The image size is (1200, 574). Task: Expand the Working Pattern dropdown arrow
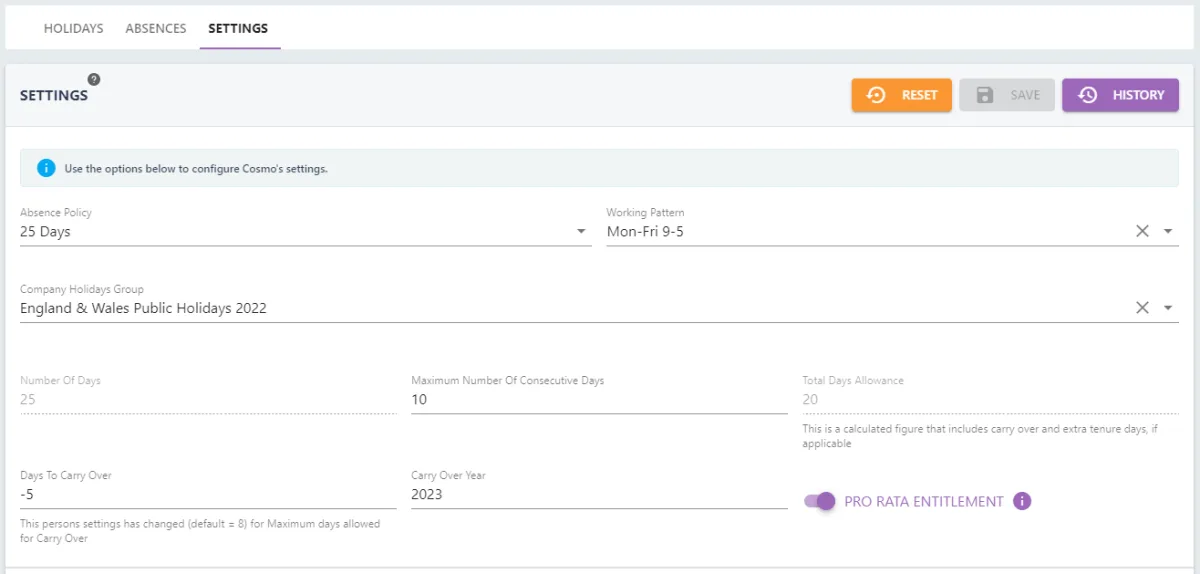click(1168, 231)
